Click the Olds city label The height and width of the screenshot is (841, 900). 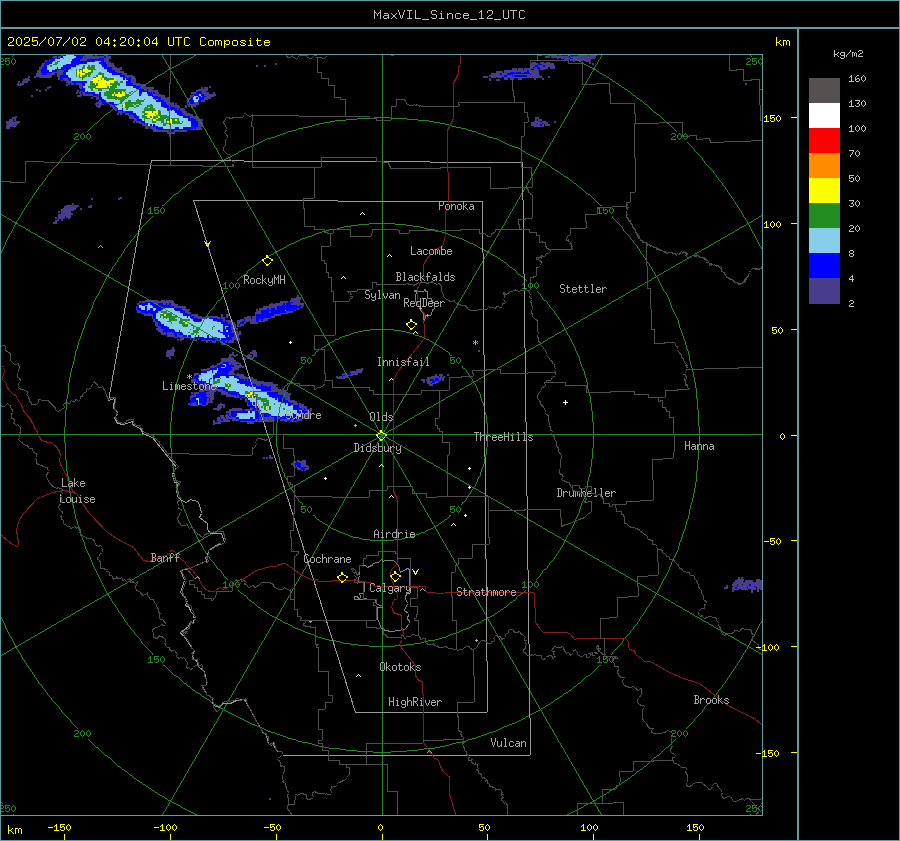(x=381, y=417)
